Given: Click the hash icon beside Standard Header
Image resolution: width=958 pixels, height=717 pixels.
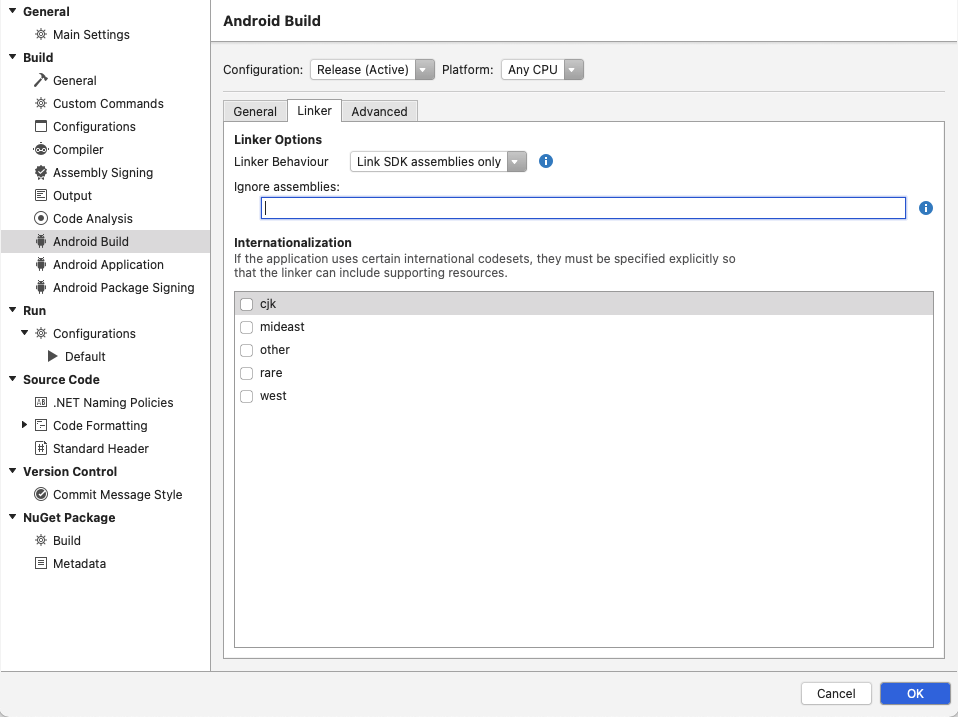Looking at the screenshot, I should (x=40, y=448).
